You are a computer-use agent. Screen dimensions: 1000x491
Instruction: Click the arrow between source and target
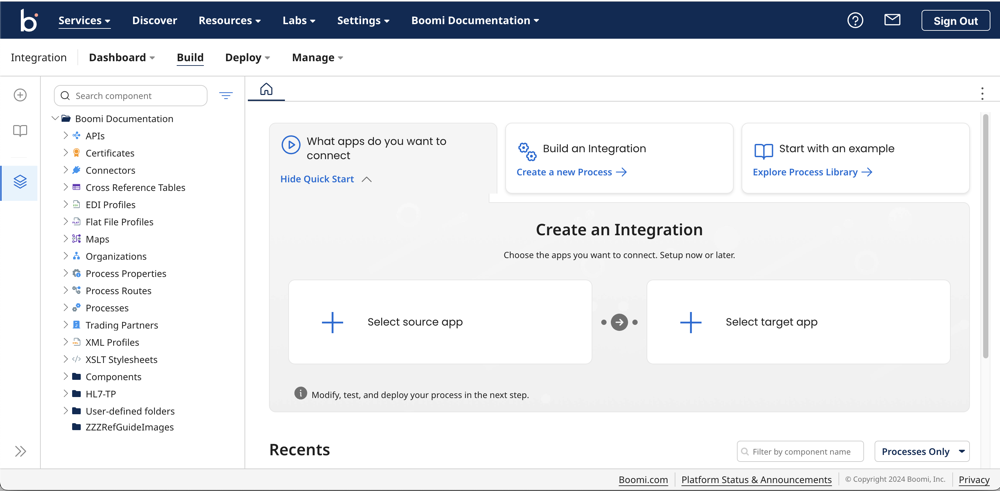pos(619,322)
